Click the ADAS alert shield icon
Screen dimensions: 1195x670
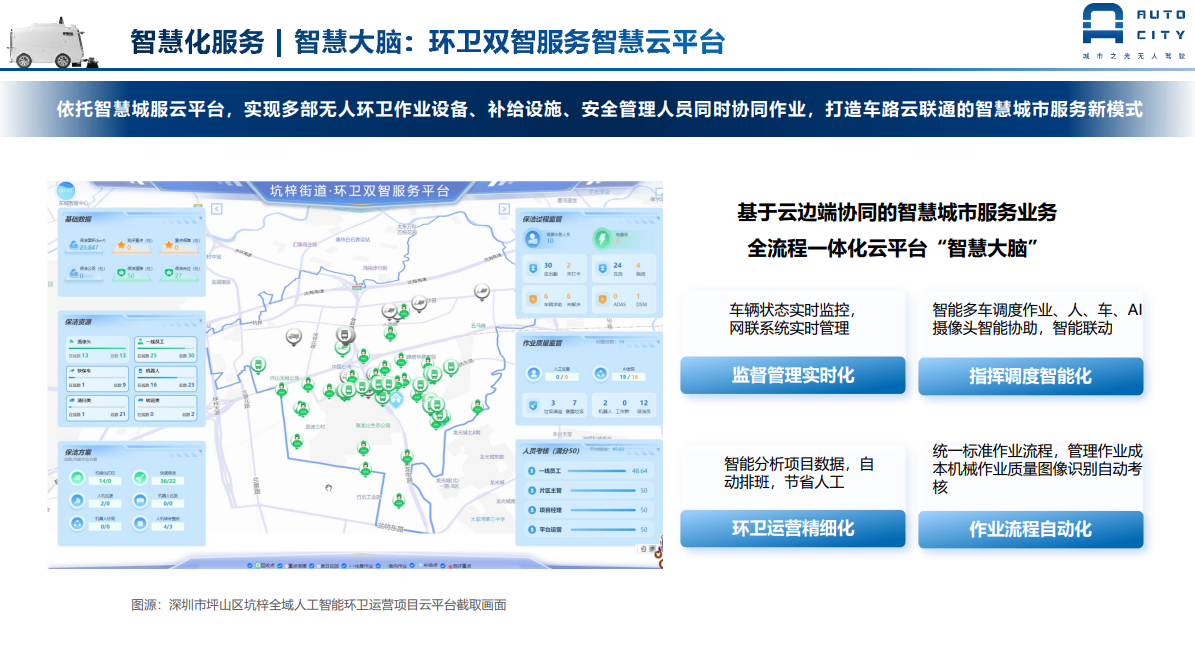click(603, 297)
